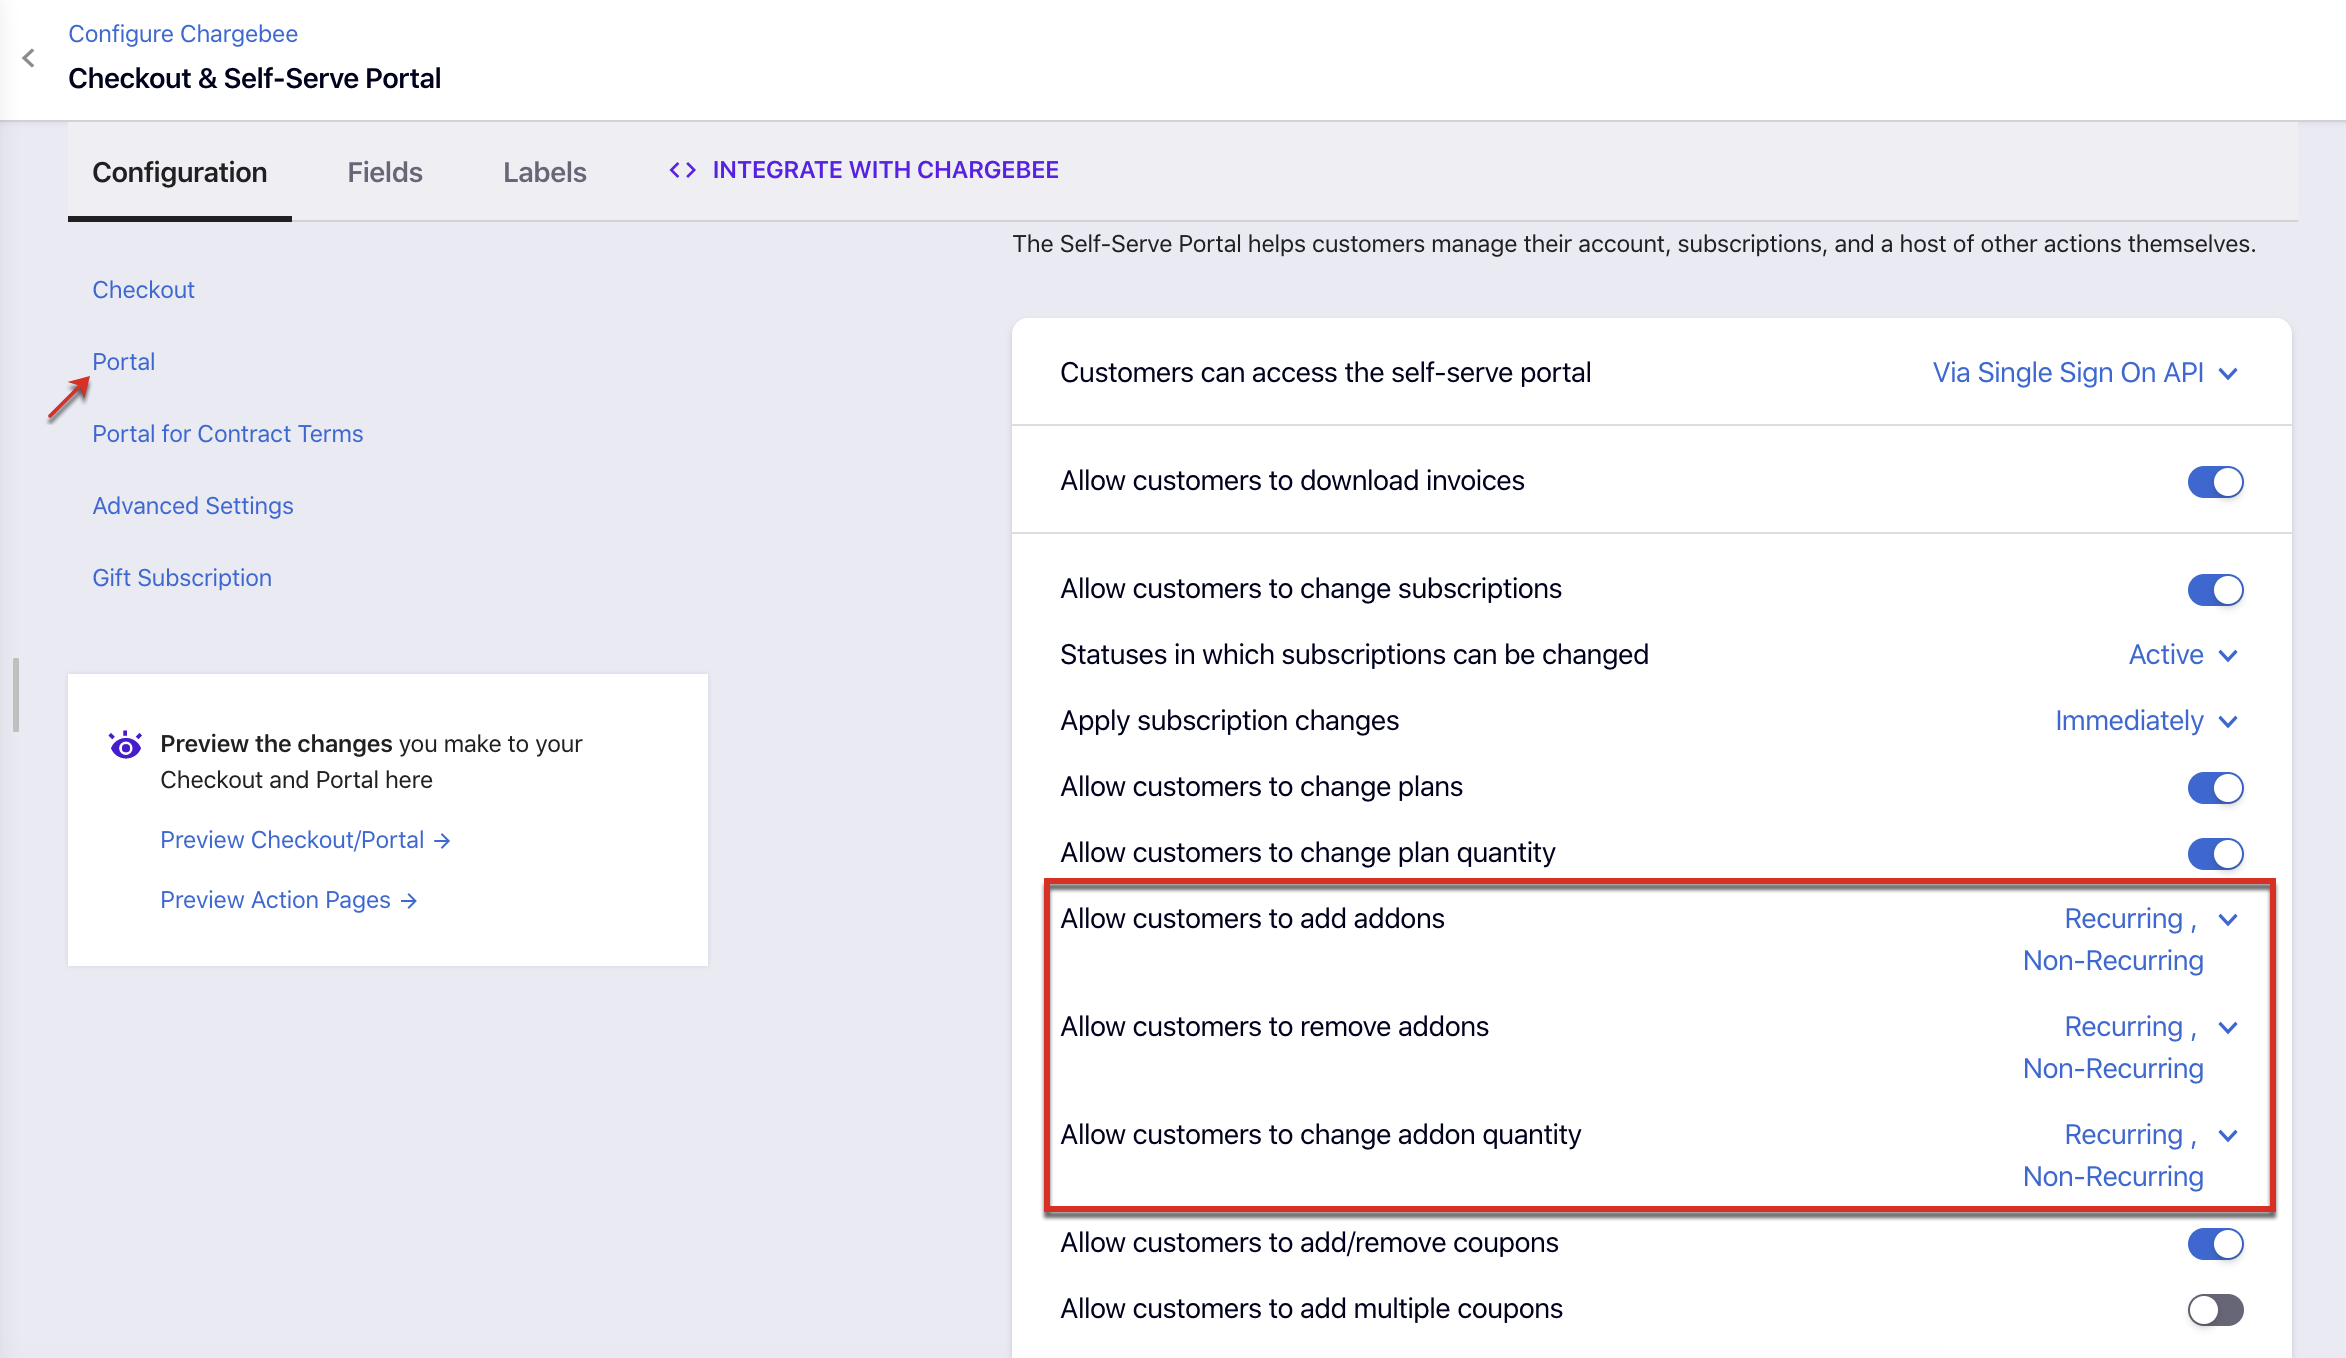Open Advanced Settings section
The image size is (2346, 1358).
pos(192,506)
